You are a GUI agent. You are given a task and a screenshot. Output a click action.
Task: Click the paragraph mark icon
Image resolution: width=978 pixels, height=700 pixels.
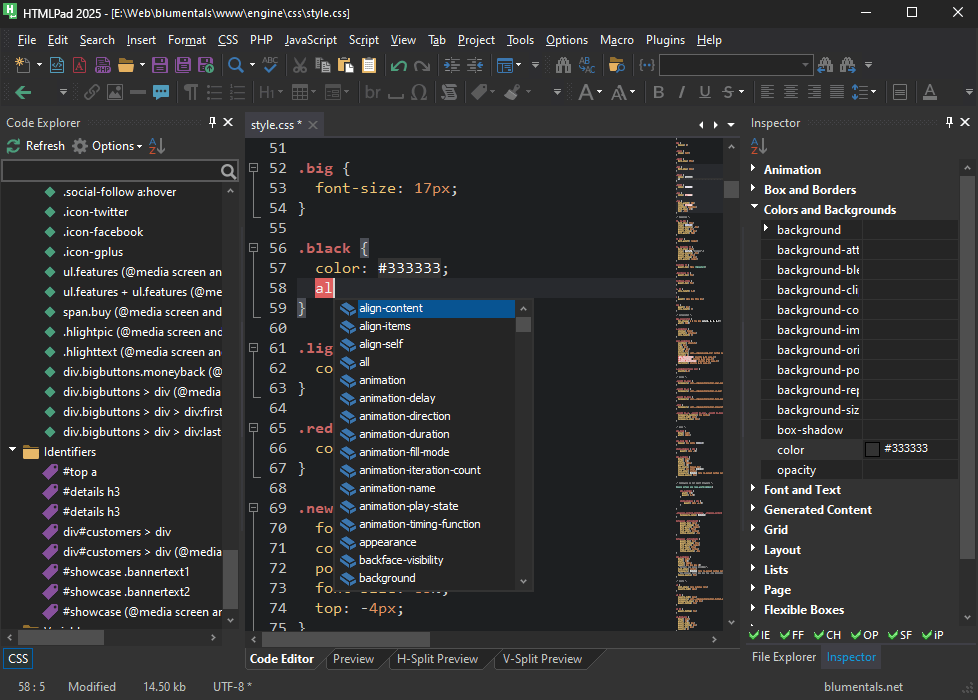191,91
